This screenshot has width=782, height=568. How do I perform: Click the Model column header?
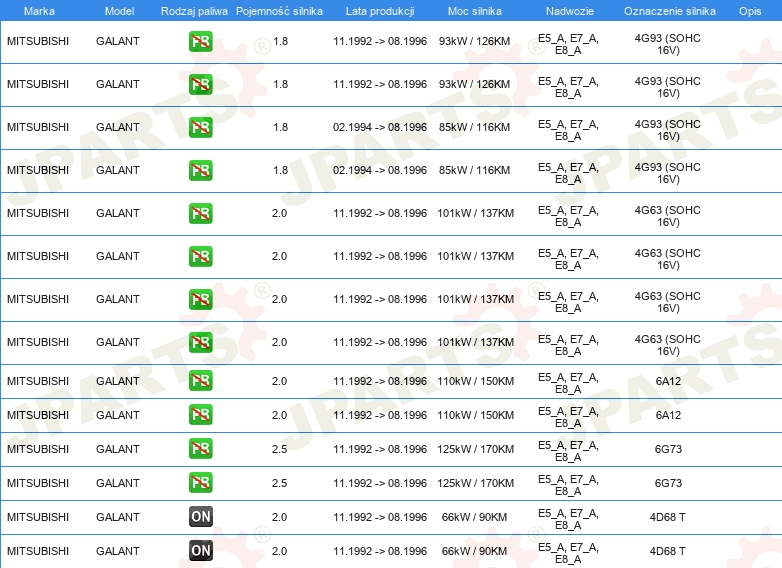[x=119, y=11]
